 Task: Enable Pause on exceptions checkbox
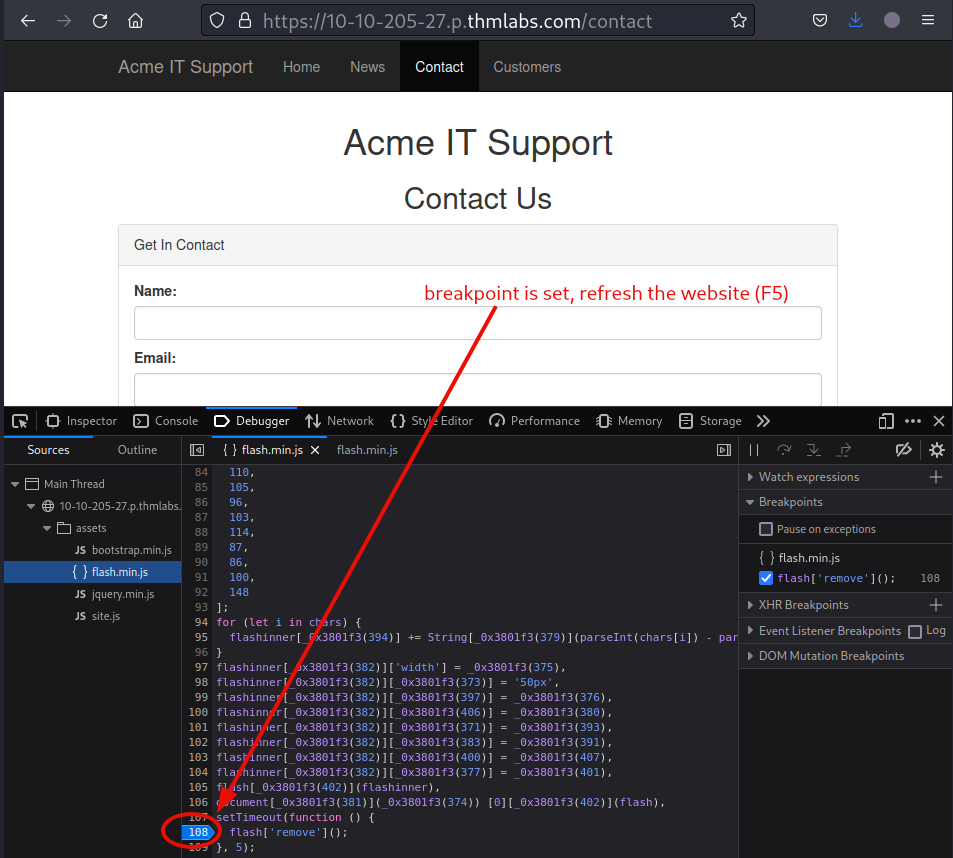pos(766,529)
